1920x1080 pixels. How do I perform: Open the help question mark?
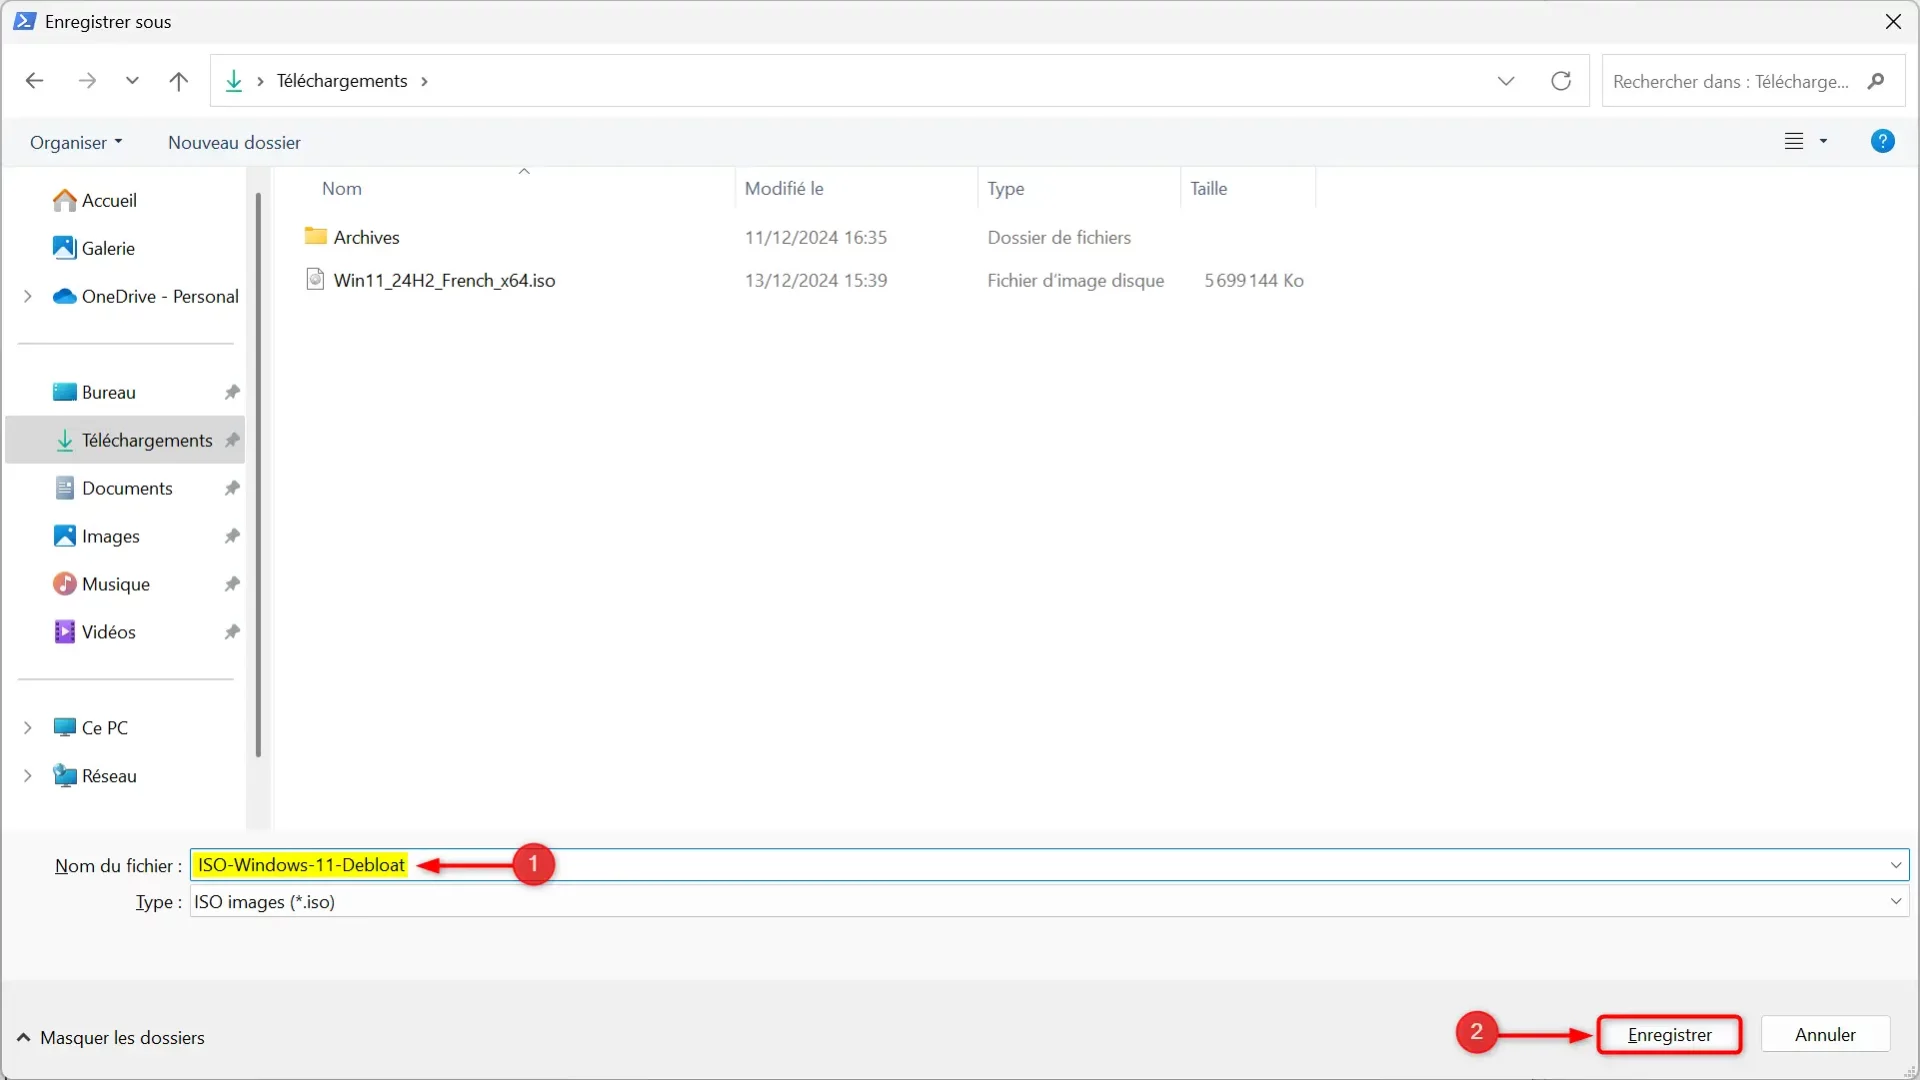coord(1882,141)
